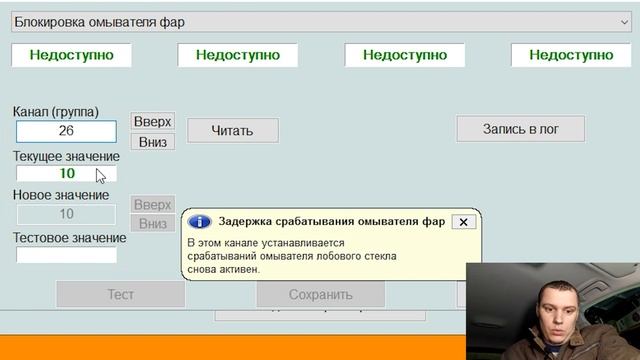Click the Запись в лог button

click(520, 129)
